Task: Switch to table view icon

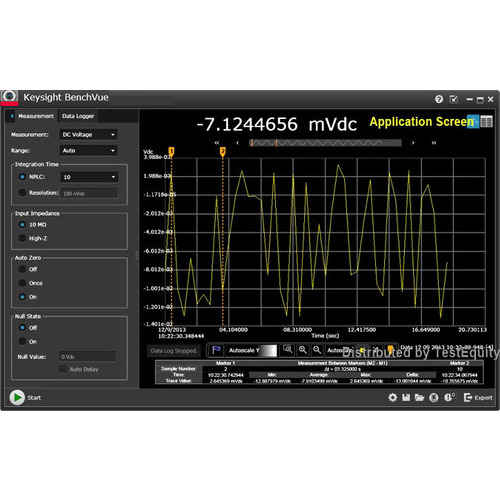Action: 487,121
